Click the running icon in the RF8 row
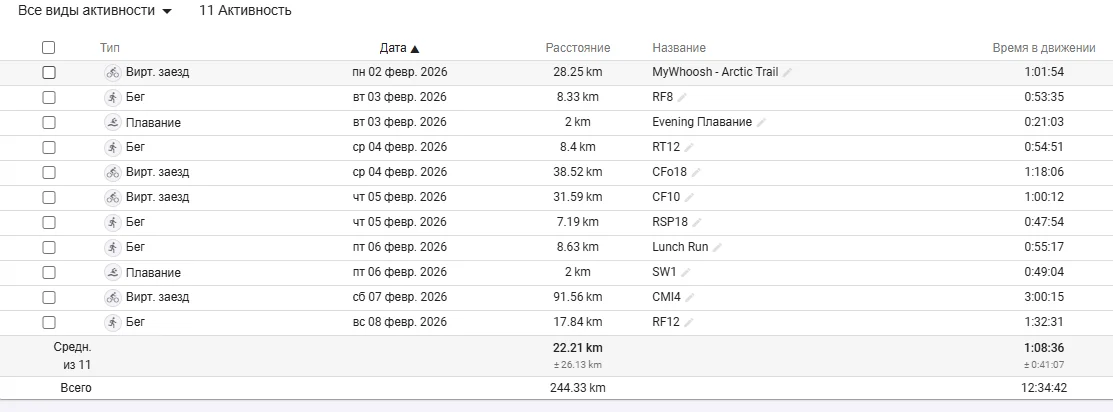This screenshot has width=1113, height=412. pos(112,97)
